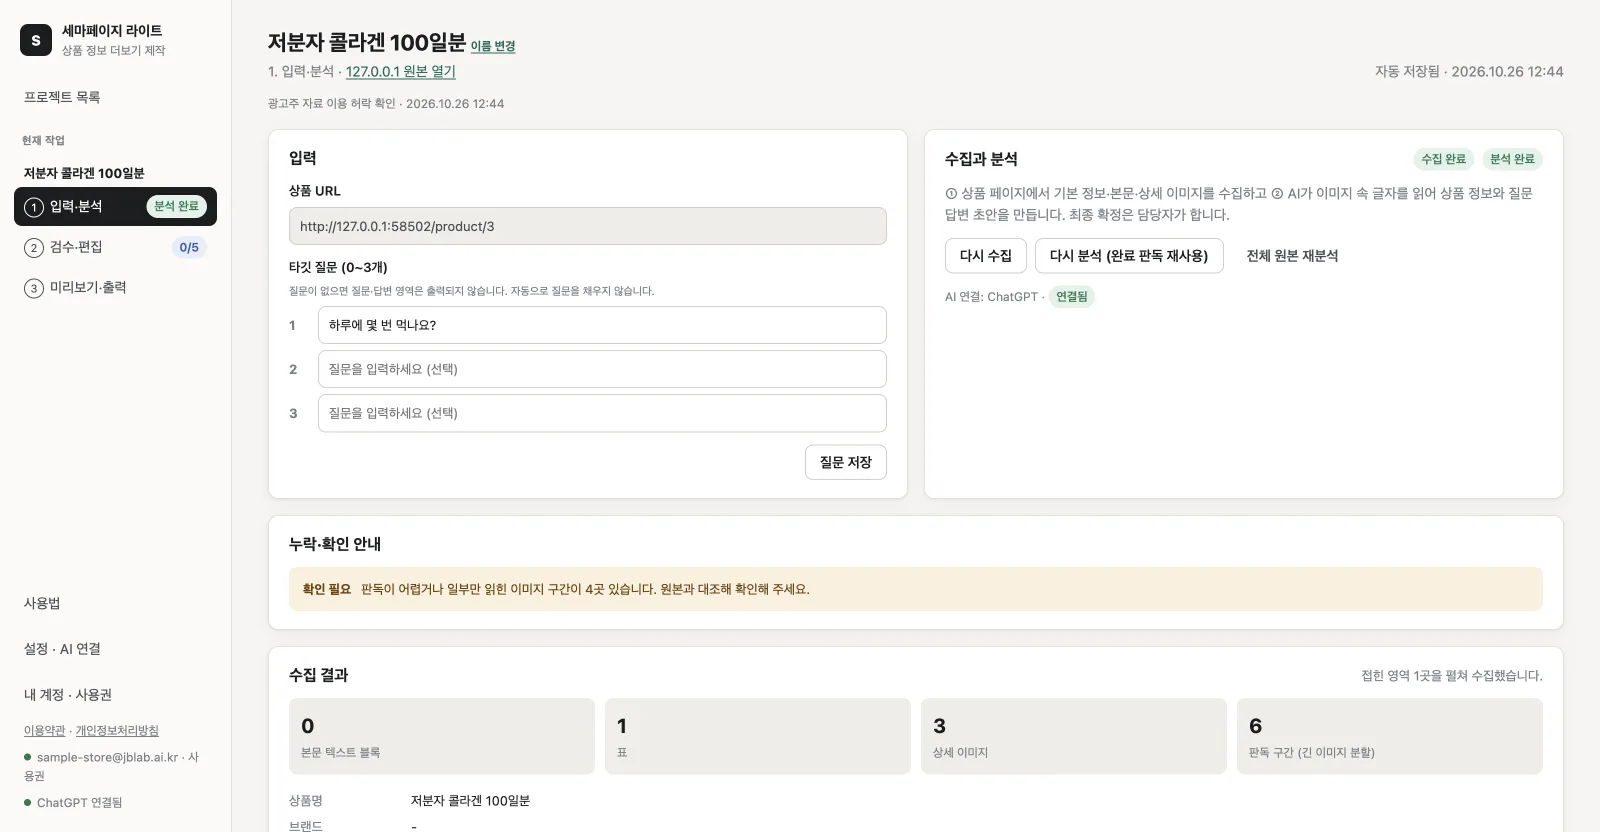This screenshot has width=1600, height=832.
Task: Click step 3 circle icon for 미리보기·출력
Action: (34, 288)
